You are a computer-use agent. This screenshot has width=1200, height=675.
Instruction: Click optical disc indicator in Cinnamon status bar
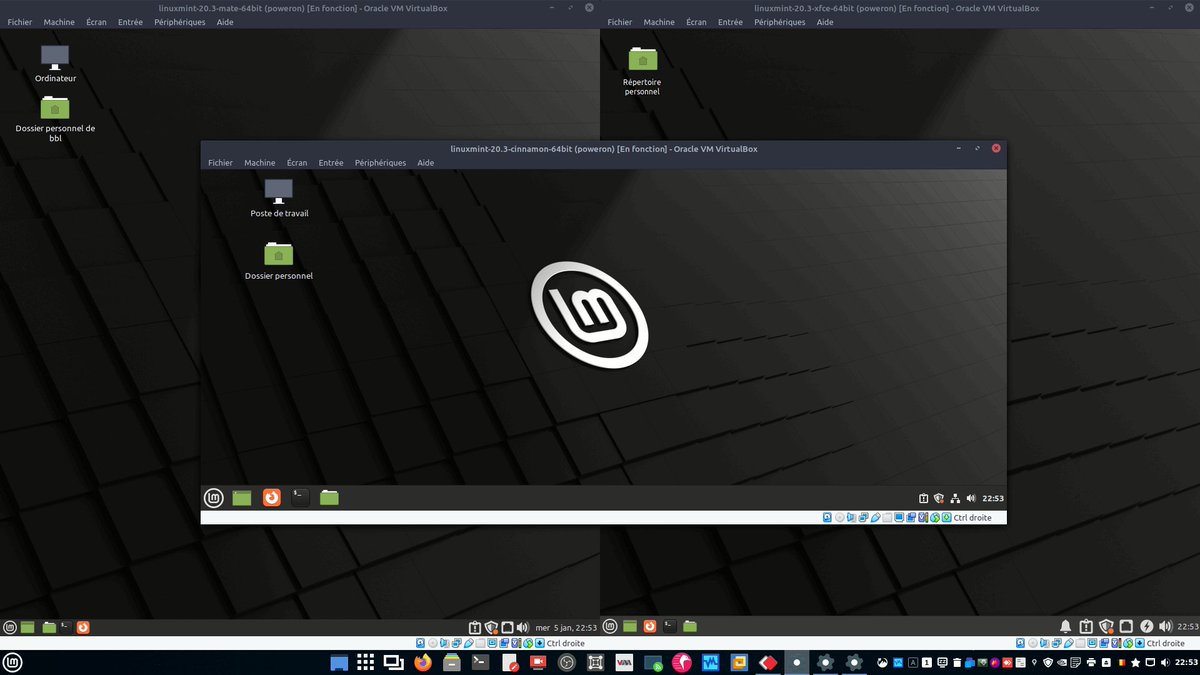[x=840, y=518]
